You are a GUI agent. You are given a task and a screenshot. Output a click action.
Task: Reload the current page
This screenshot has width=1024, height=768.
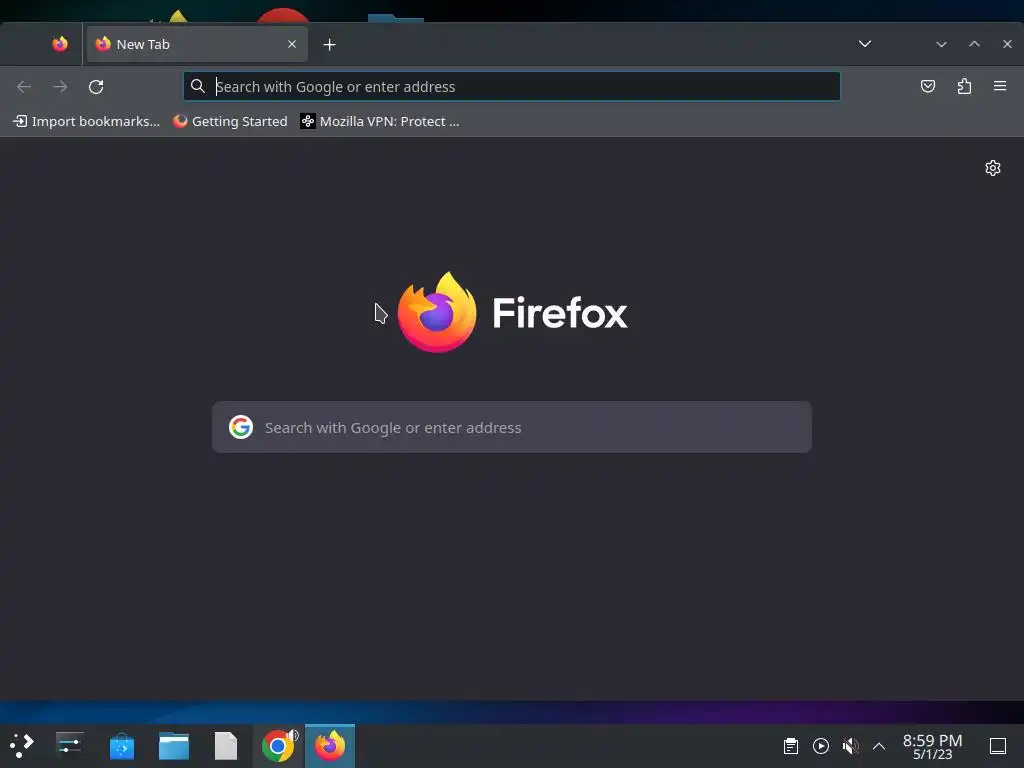tap(96, 86)
